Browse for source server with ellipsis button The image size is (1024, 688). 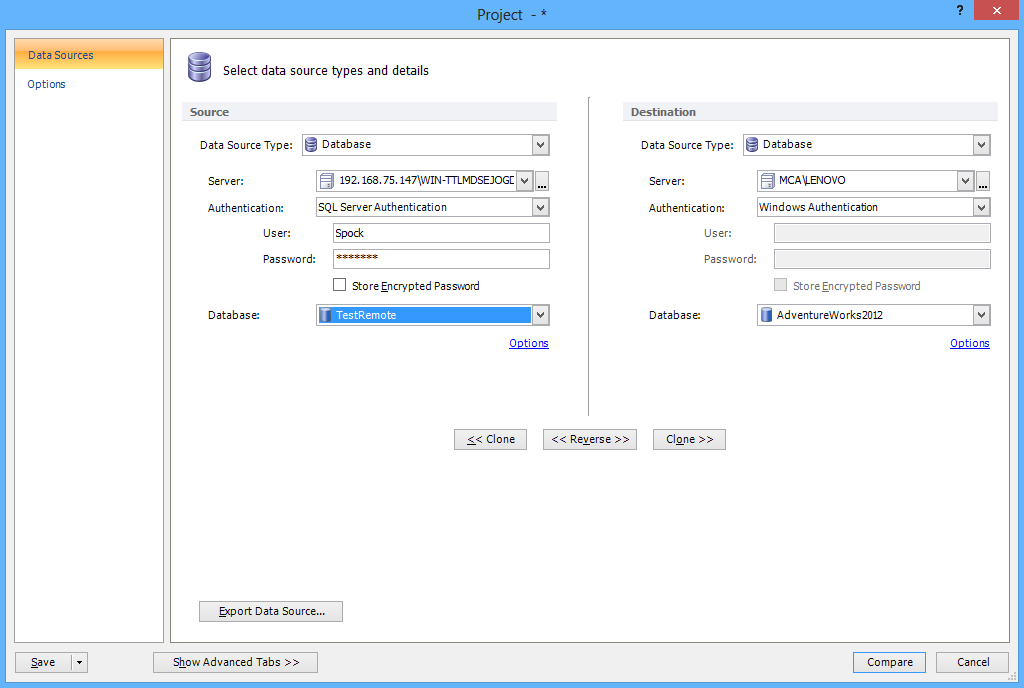click(542, 181)
